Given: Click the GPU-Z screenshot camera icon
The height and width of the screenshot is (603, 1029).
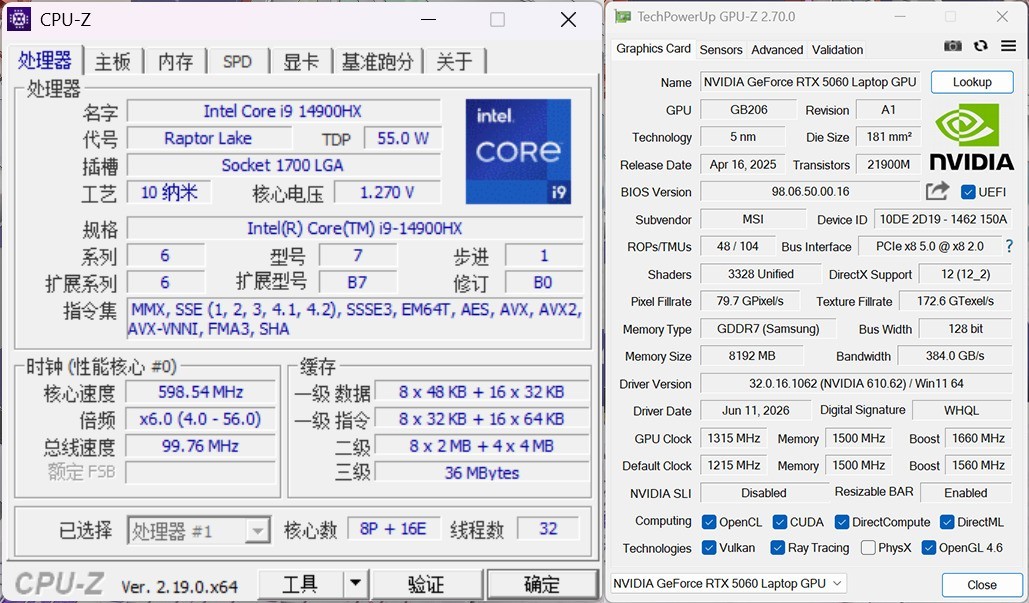Looking at the screenshot, I should click(952, 46).
